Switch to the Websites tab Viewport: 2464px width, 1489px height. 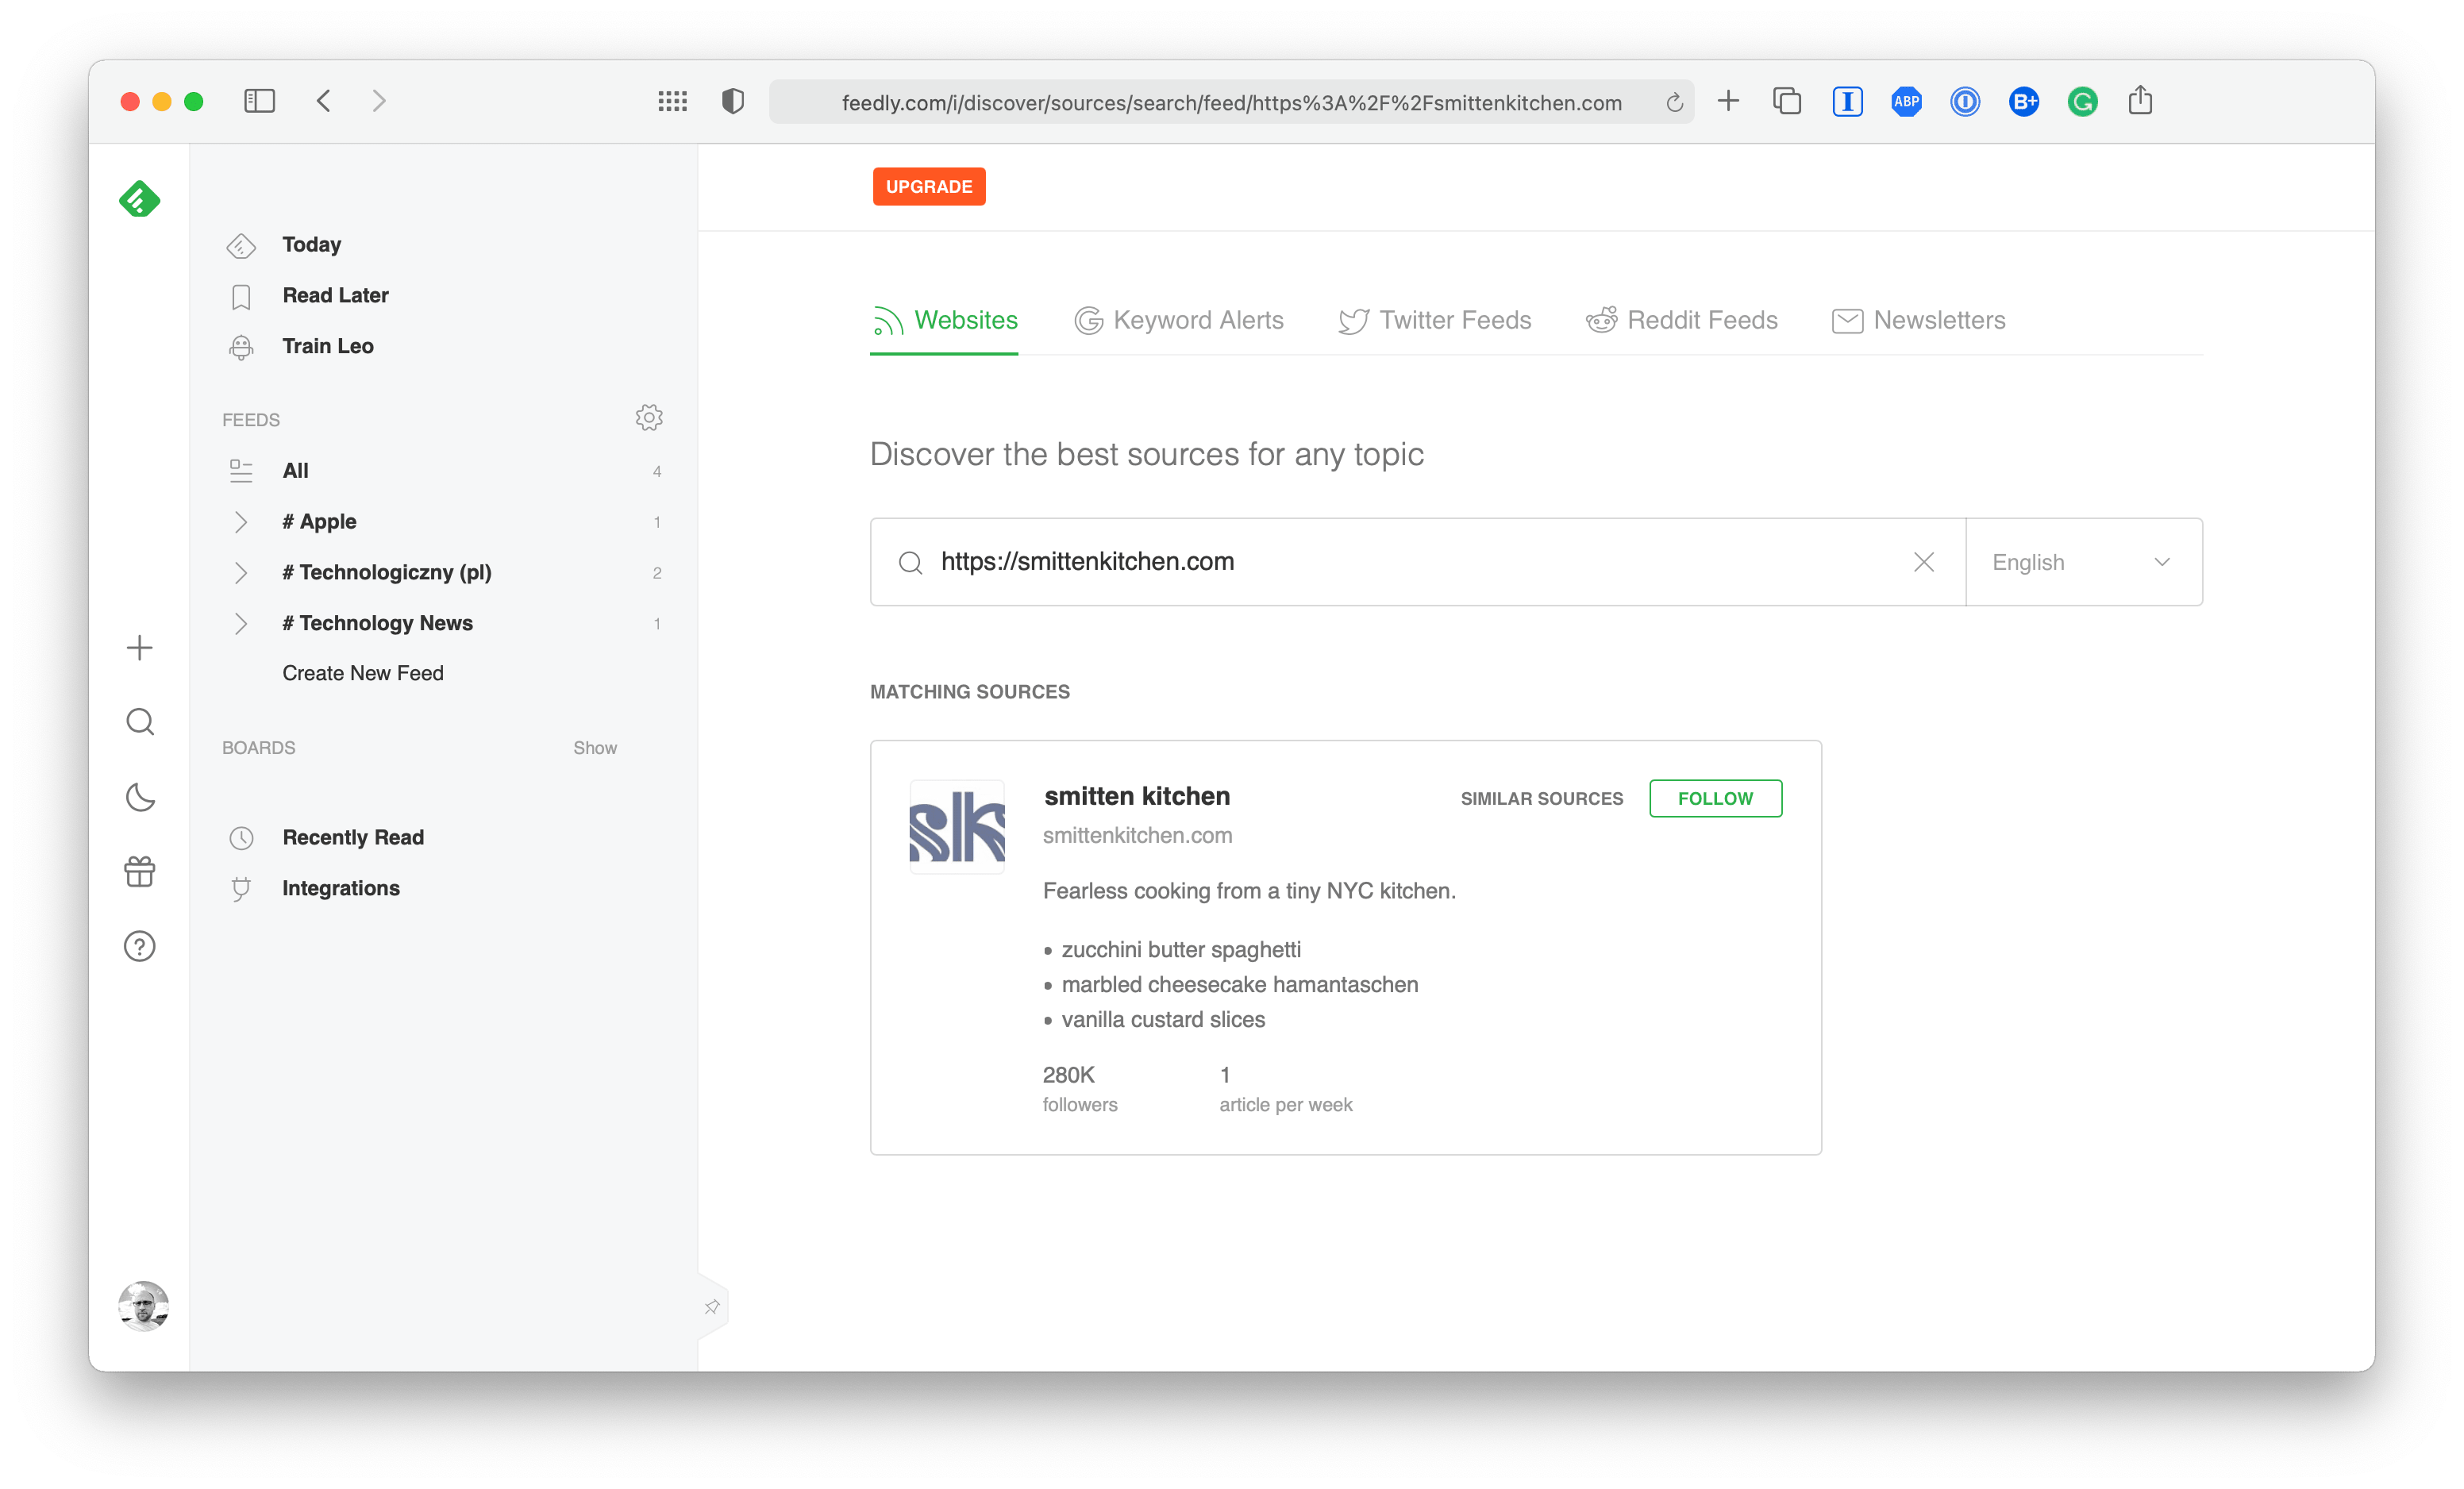[945, 320]
